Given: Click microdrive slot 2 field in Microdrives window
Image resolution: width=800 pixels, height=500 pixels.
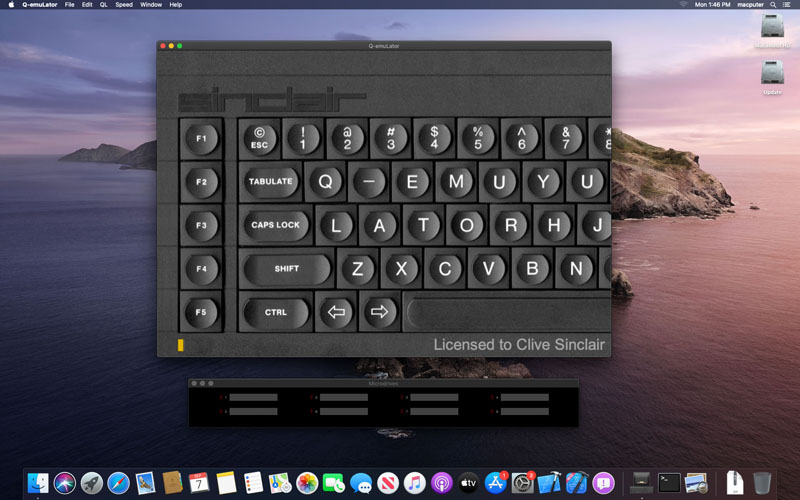Looking at the screenshot, I should coord(343,397).
